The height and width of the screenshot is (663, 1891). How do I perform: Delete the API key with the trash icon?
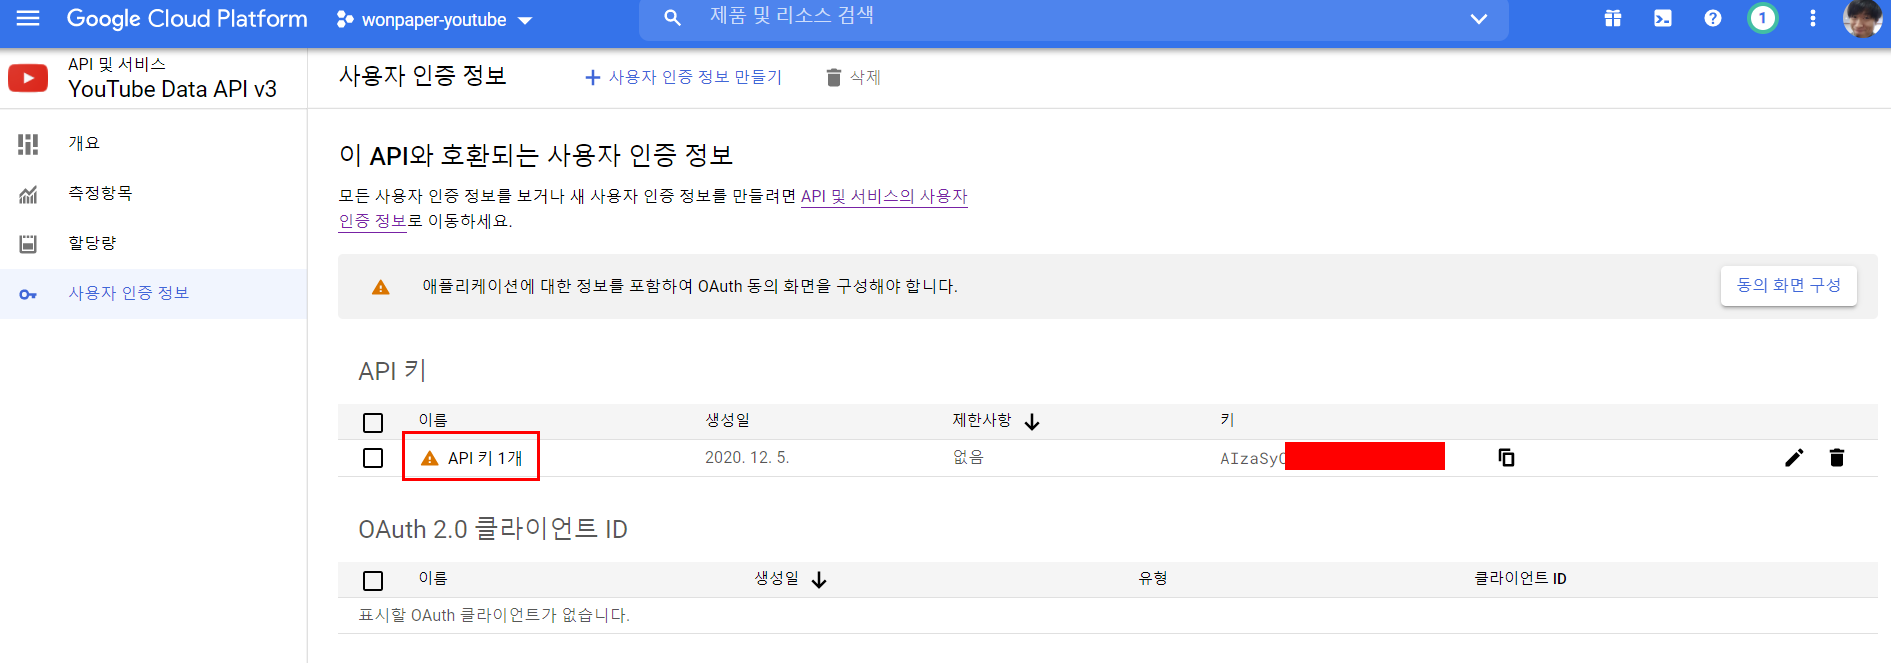(1837, 458)
